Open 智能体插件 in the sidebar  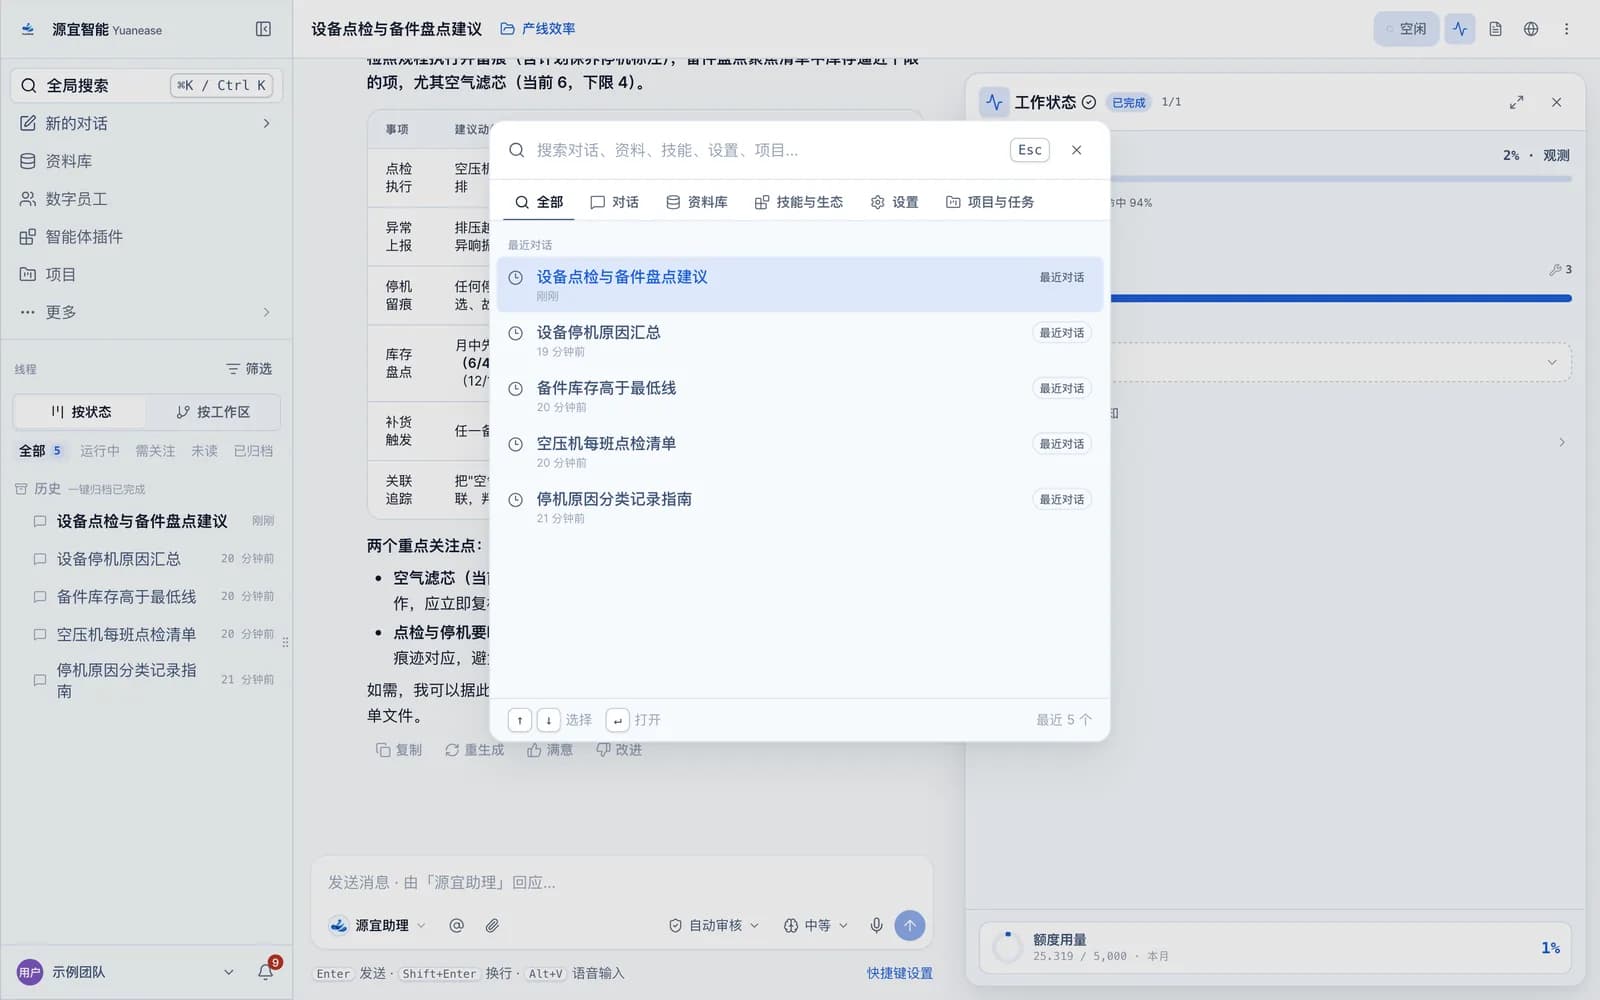146,237
